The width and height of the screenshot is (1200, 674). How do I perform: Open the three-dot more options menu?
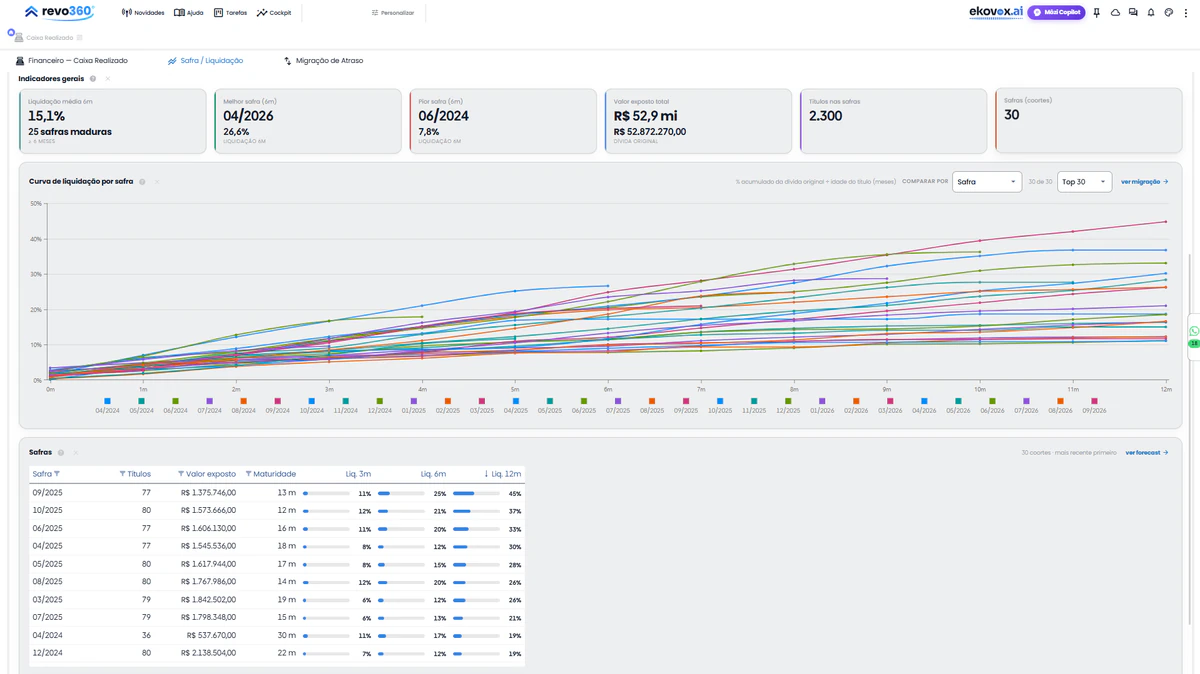pos(1186,13)
